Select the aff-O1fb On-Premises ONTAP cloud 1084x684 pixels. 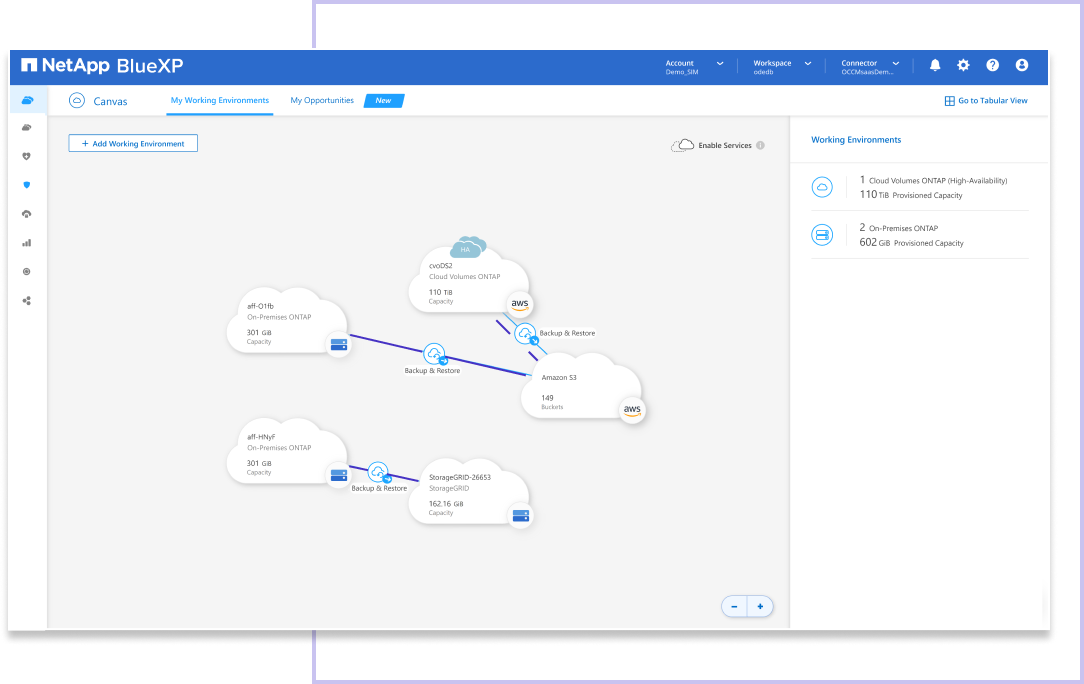coord(285,320)
